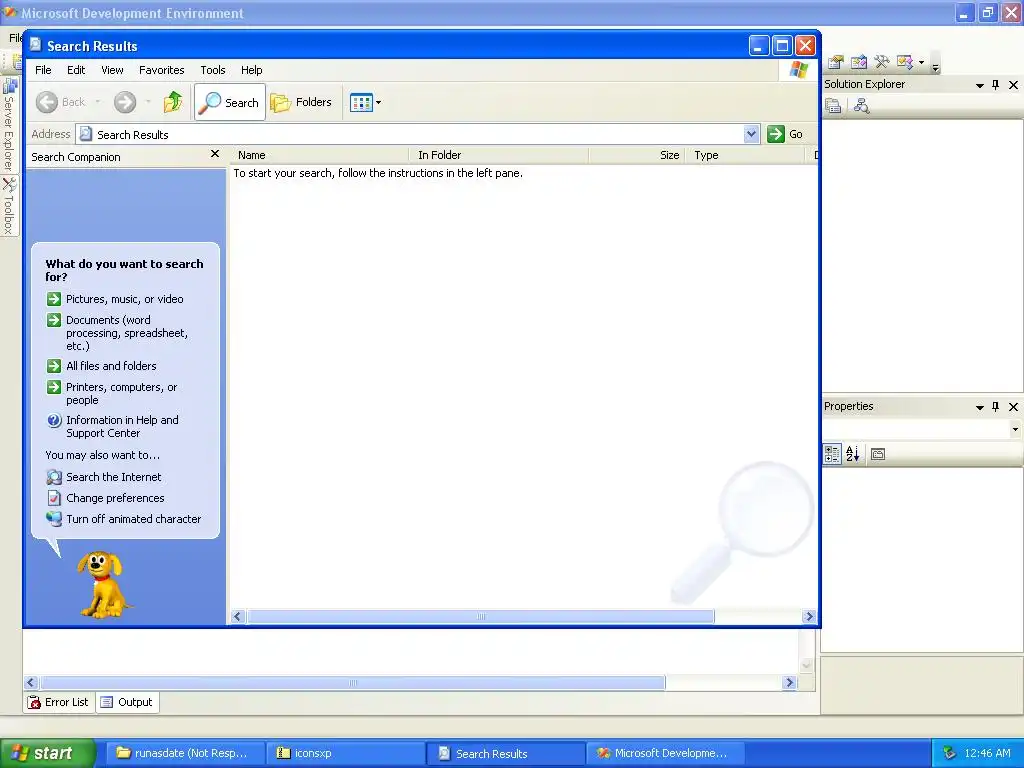This screenshot has width=1024, height=768.
Task: Sort by In Folder column header
Action: 500,155
